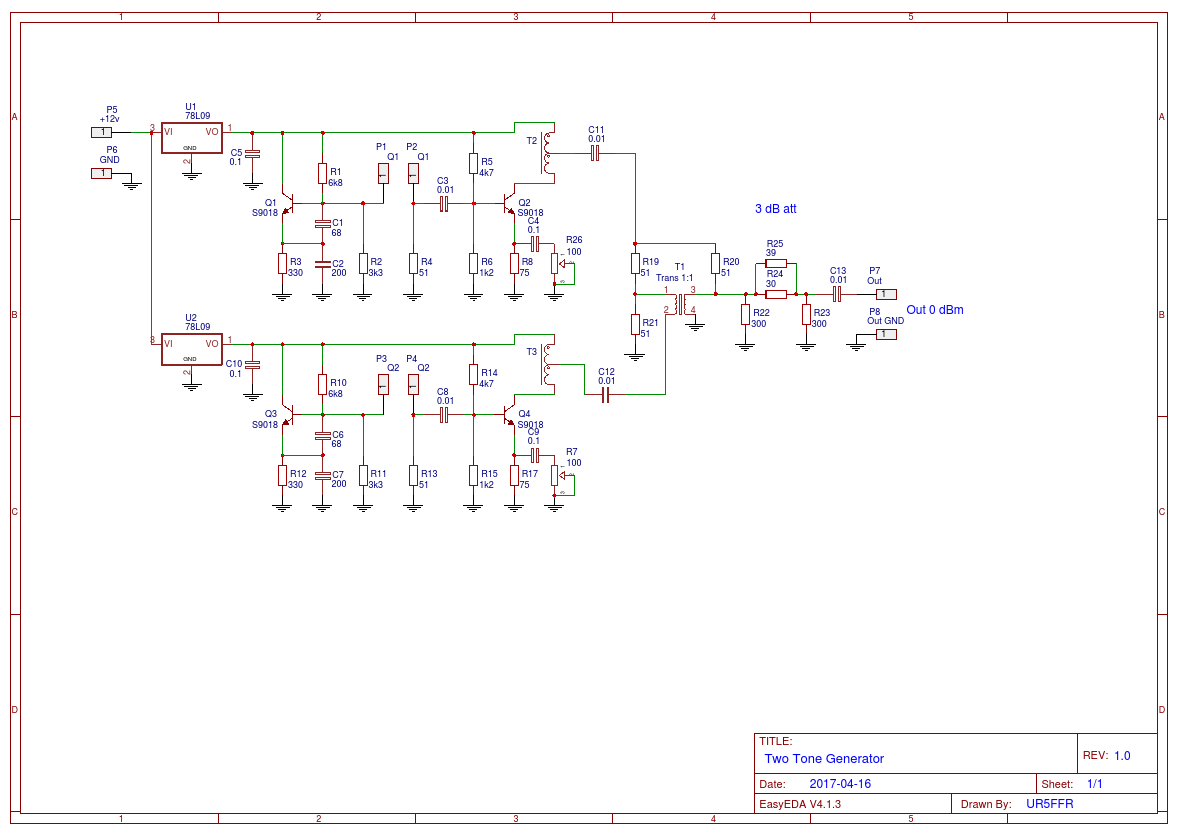Select the P8 Out GND connector

click(886, 334)
